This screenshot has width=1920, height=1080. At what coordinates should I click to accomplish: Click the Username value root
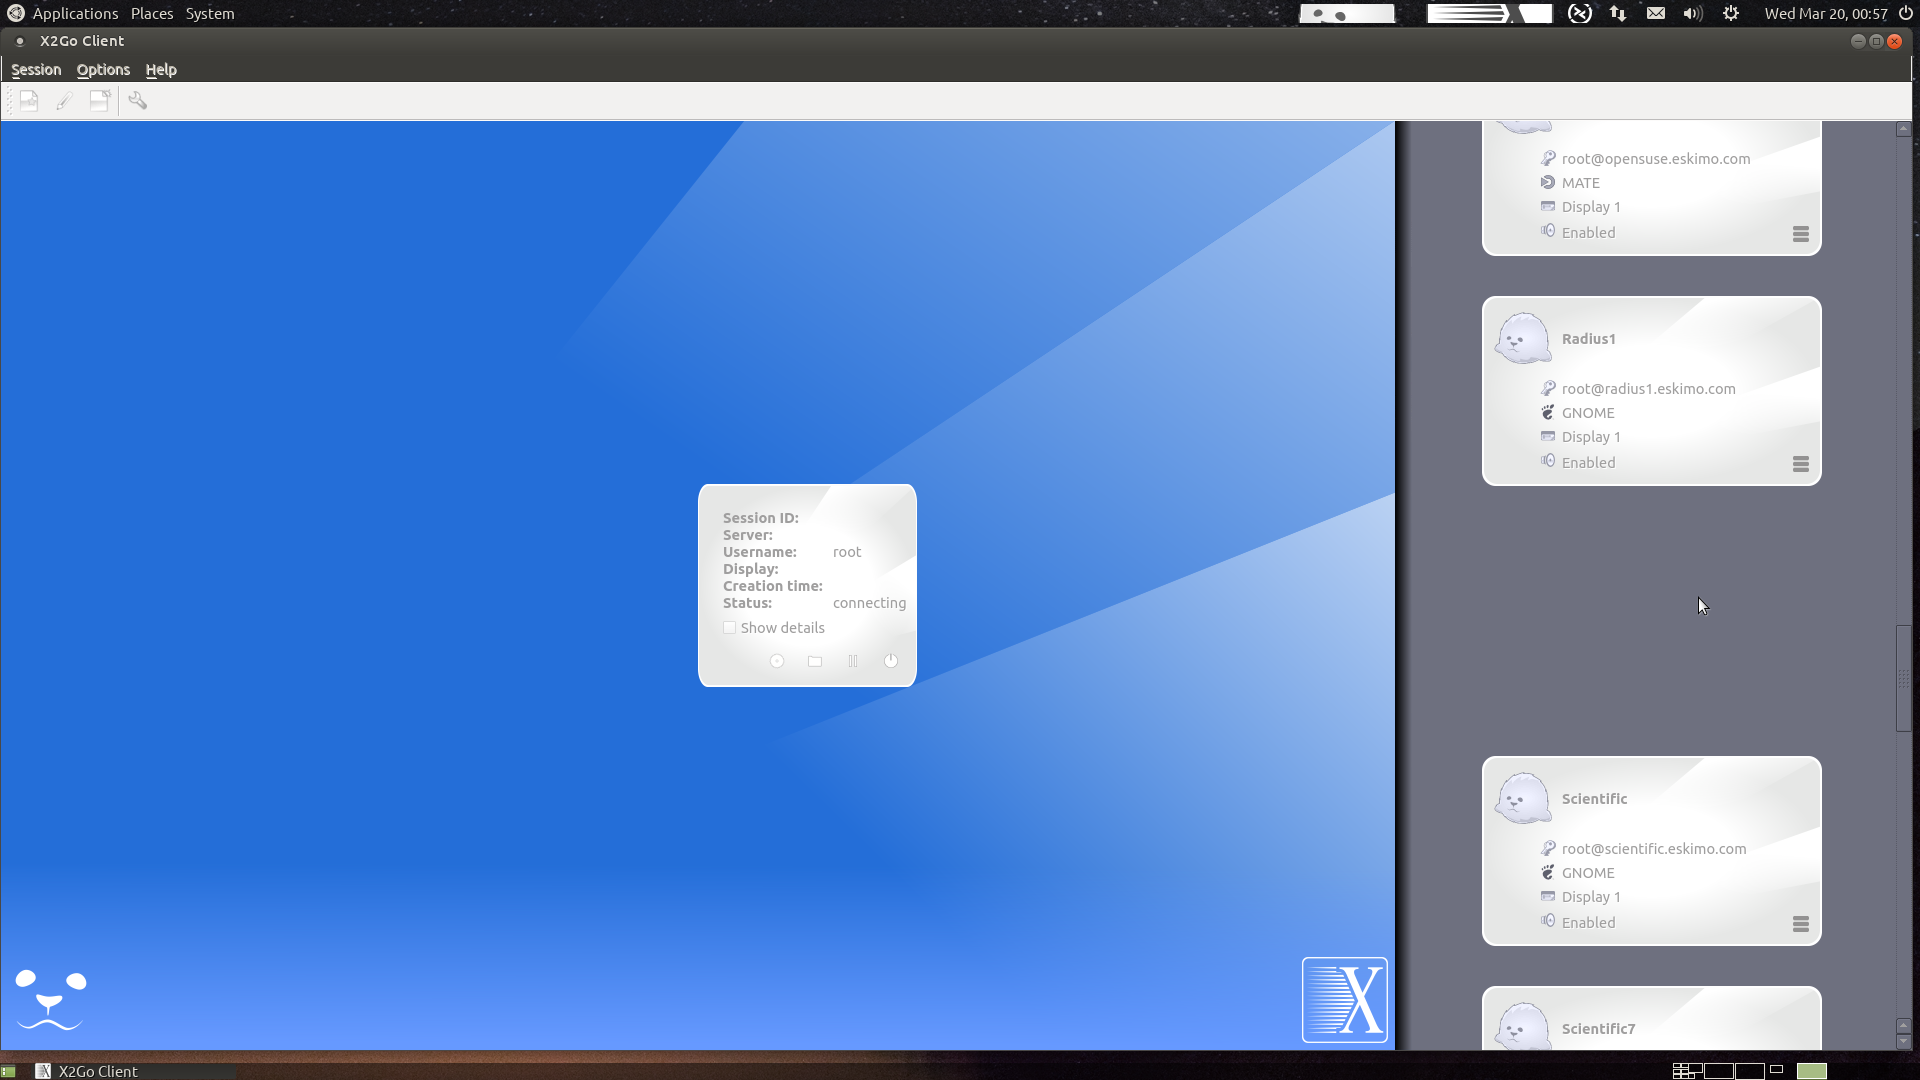pyautogui.click(x=847, y=552)
